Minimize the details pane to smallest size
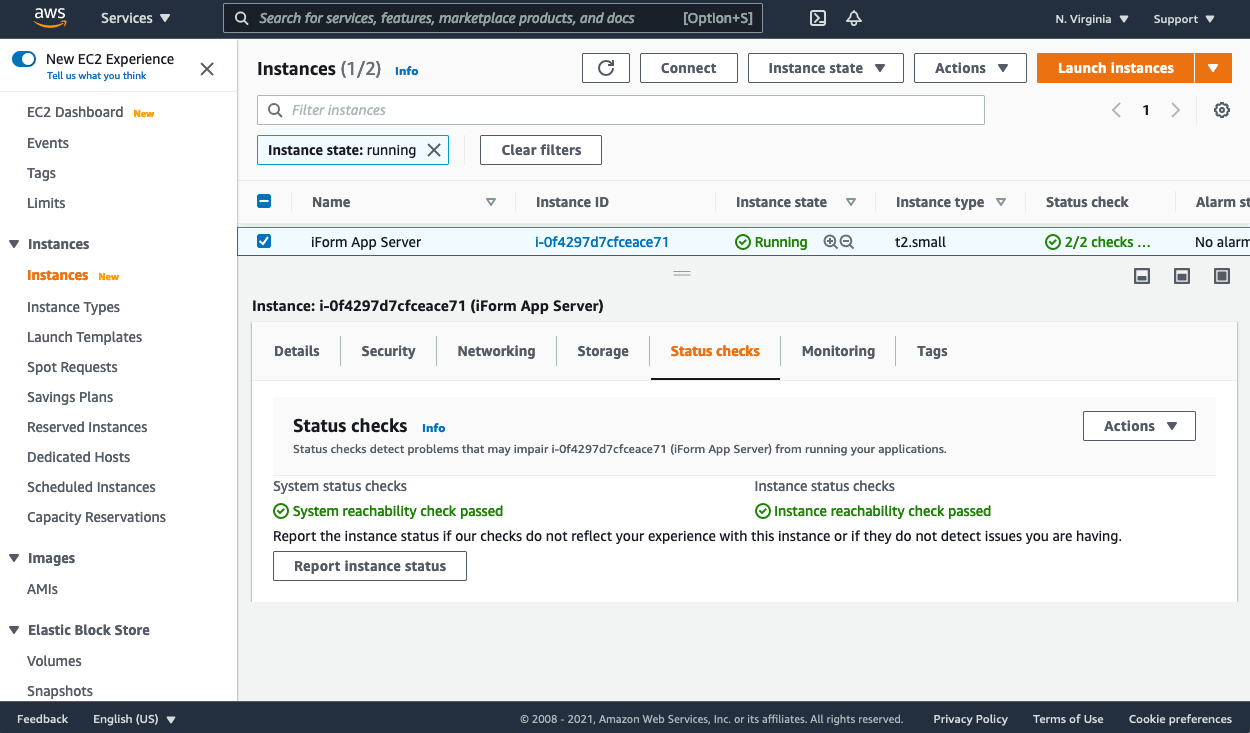 pos(1142,276)
